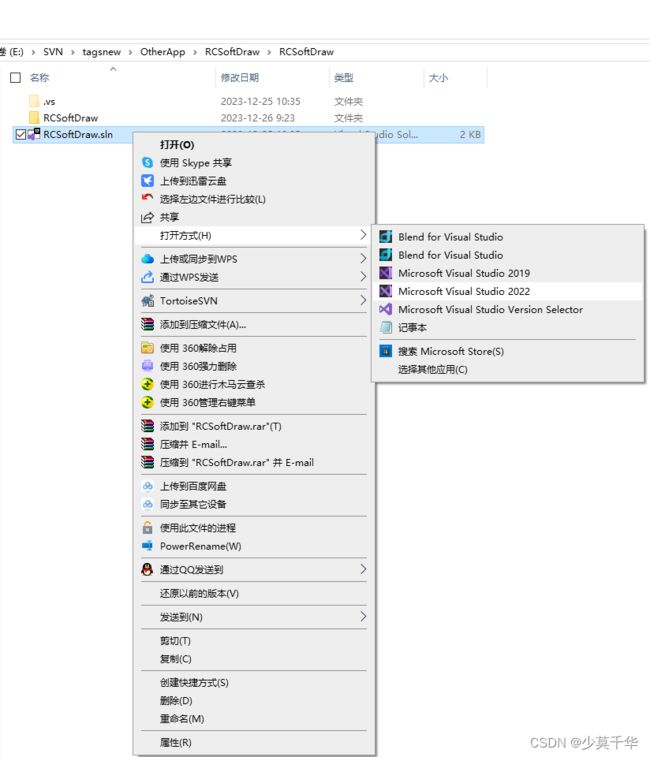Click the 360 force delete icon
The width and height of the screenshot is (650, 757).
click(x=147, y=366)
